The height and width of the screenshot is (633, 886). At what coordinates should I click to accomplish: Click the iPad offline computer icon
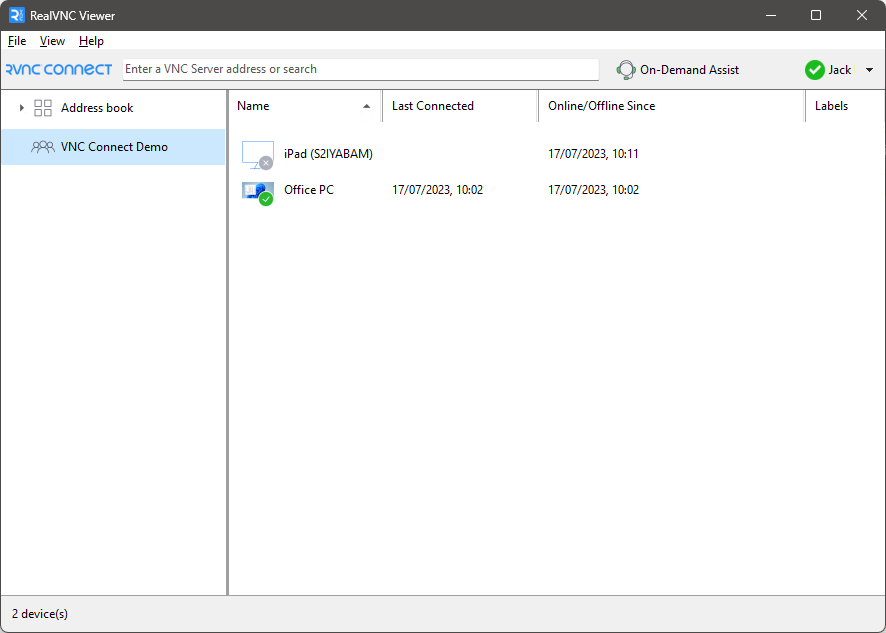point(258,155)
